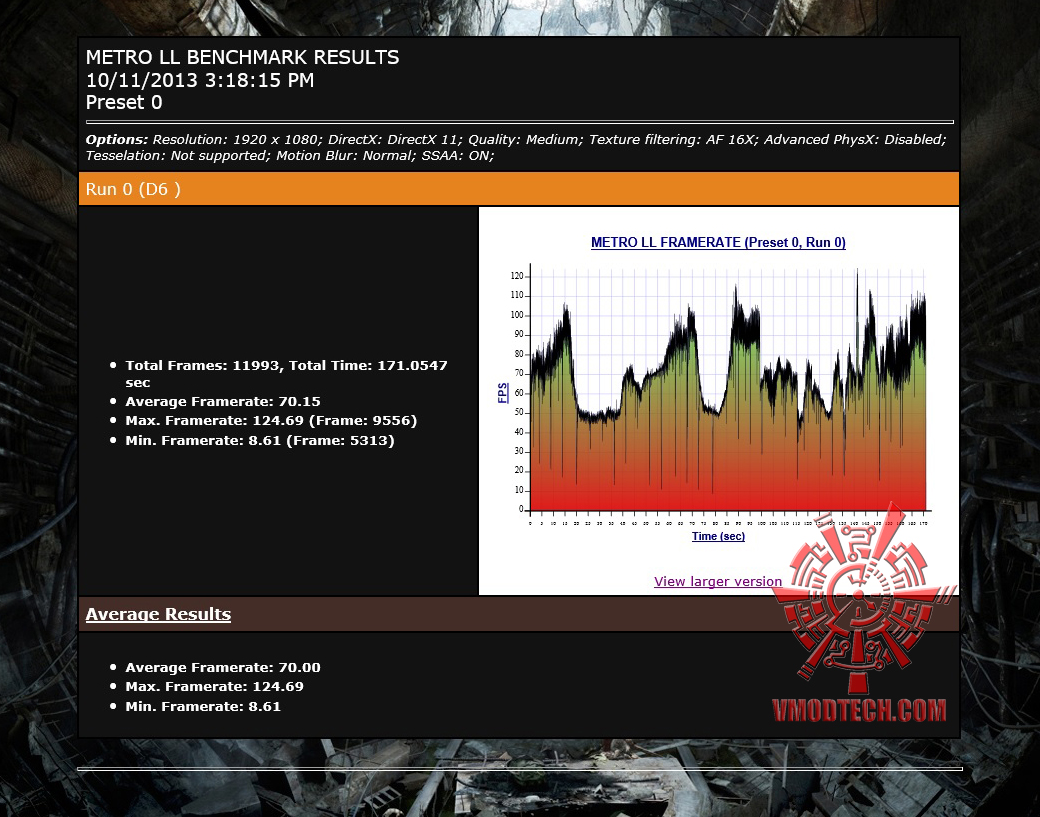Image resolution: width=1040 pixels, height=817 pixels.
Task: Click Min. Framerate: 8.61 in Average Results
Action: [203, 707]
